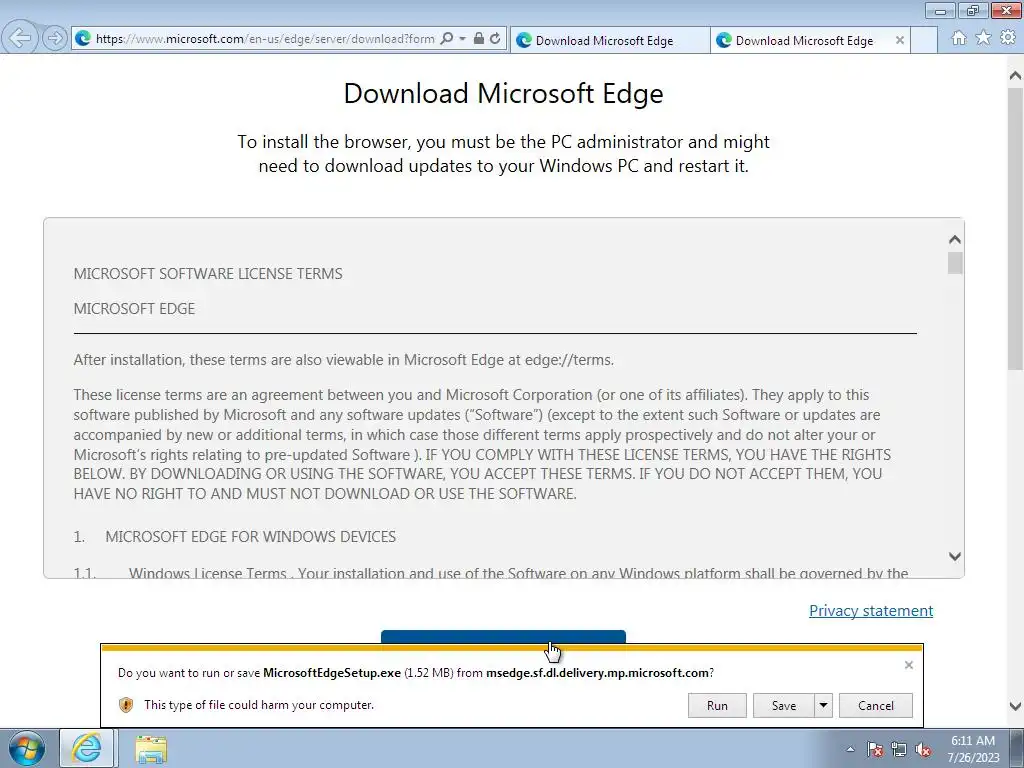
Task: Click the blue accept and download button
Action: pyautogui.click(x=503, y=637)
